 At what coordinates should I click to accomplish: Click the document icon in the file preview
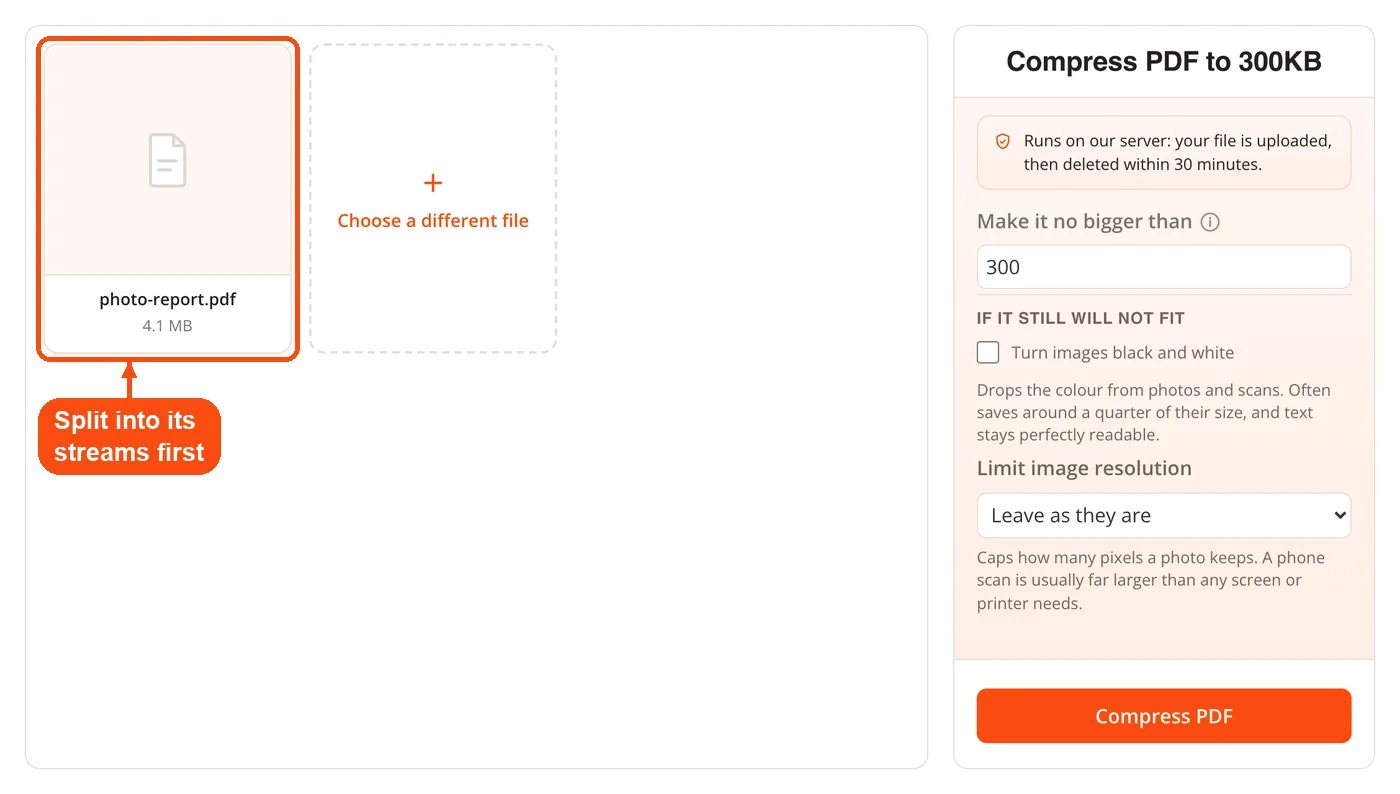point(168,160)
